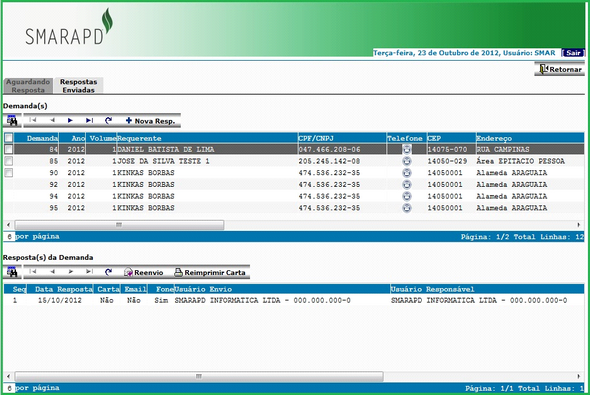Click address Área EPITACIO PESSOA
This screenshot has width=590, height=395.
click(x=520, y=161)
